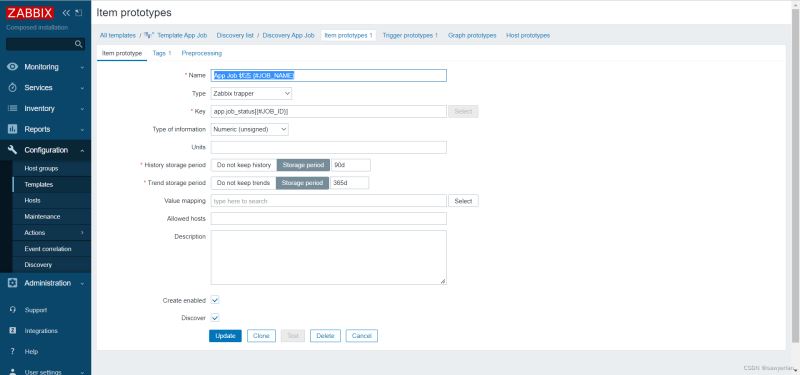Uncheck the Discover checkbox
Image resolution: width=800 pixels, height=375 pixels.
click(x=215, y=318)
